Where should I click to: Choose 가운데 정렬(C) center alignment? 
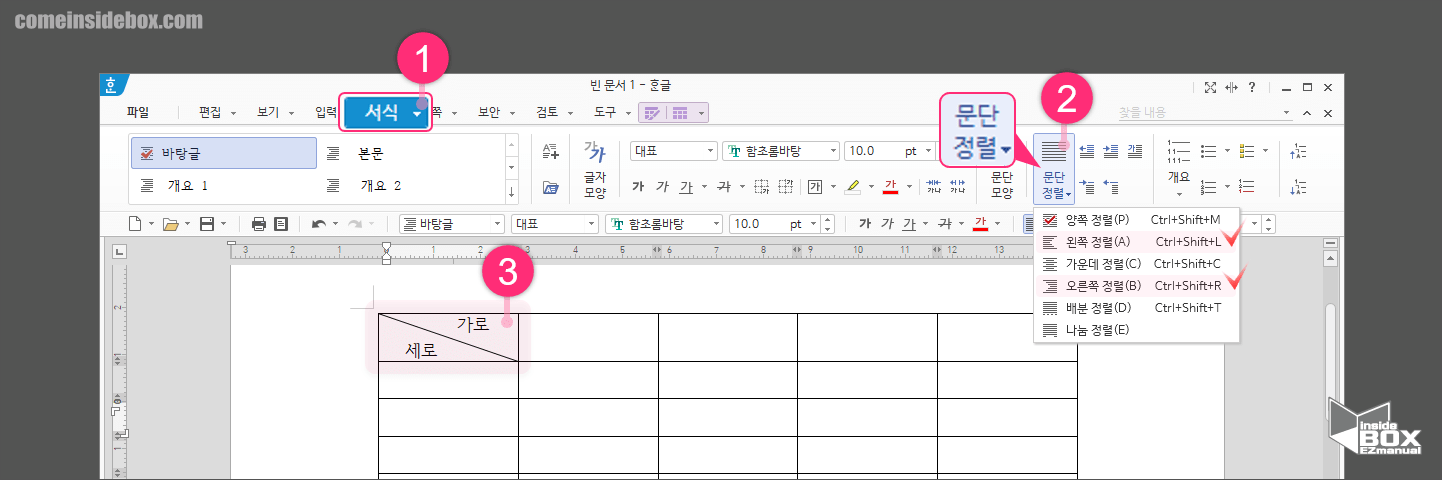pos(1136,264)
